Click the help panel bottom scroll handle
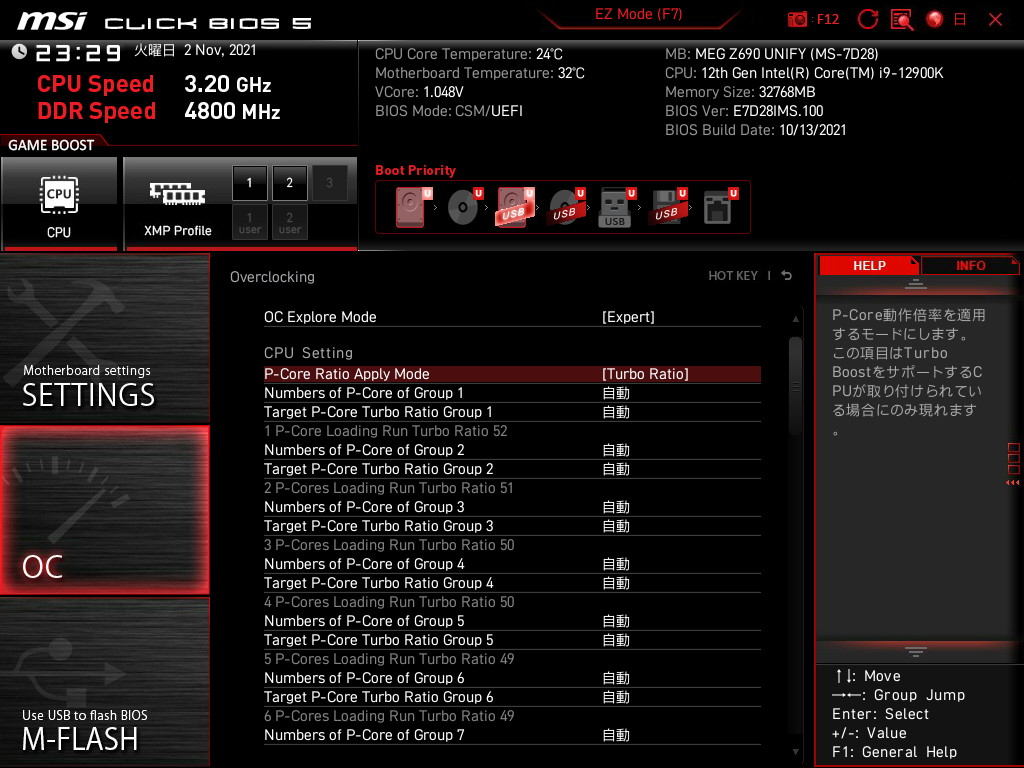The image size is (1024, 768). coord(916,651)
